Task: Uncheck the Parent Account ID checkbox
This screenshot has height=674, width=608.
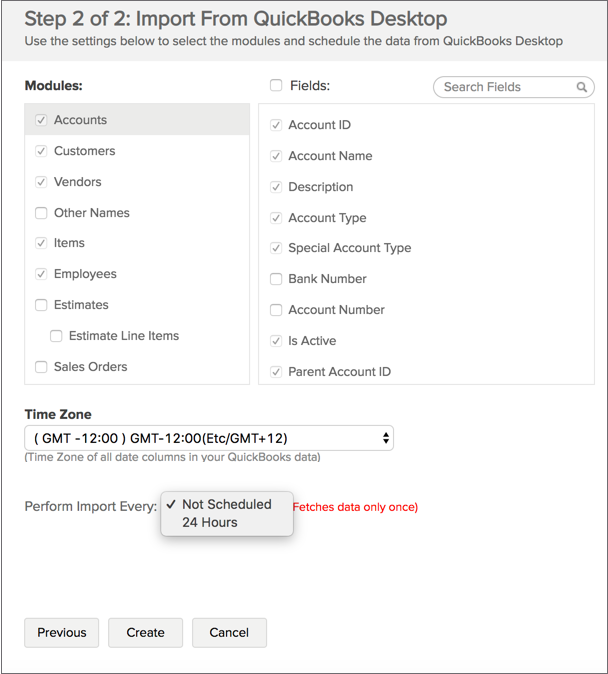Action: (x=276, y=372)
